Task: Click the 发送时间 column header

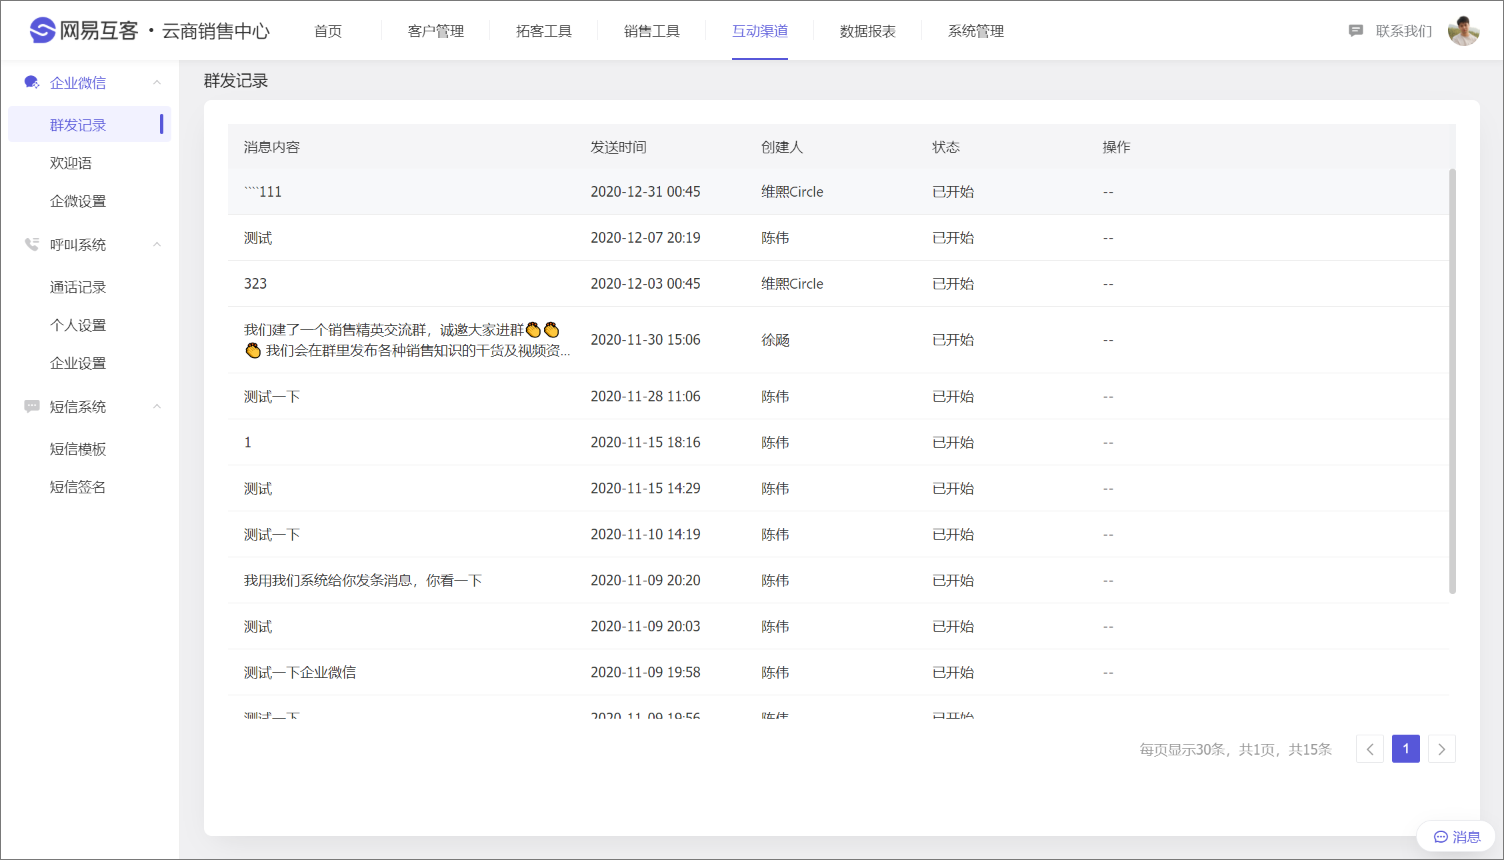Action: (x=619, y=147)
